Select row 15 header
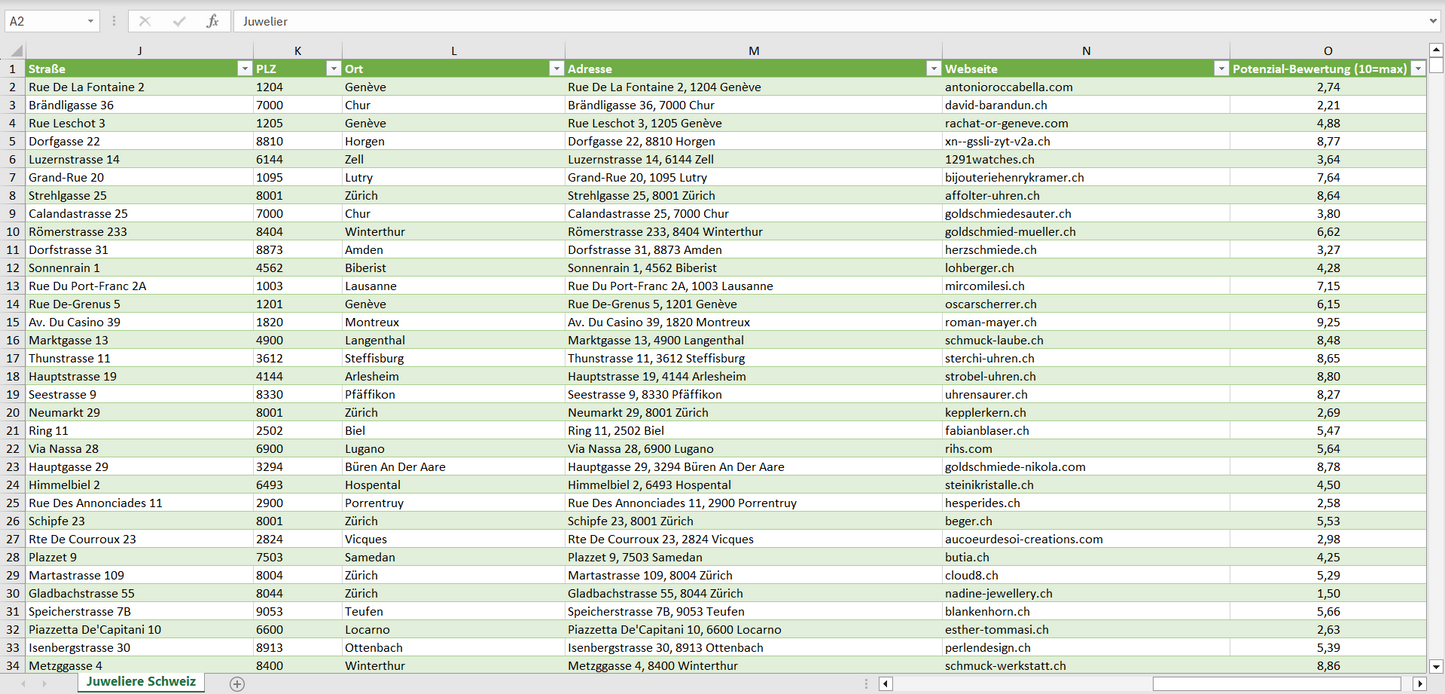This screenshot has width=1445, height=694. [x=13, y=322]
